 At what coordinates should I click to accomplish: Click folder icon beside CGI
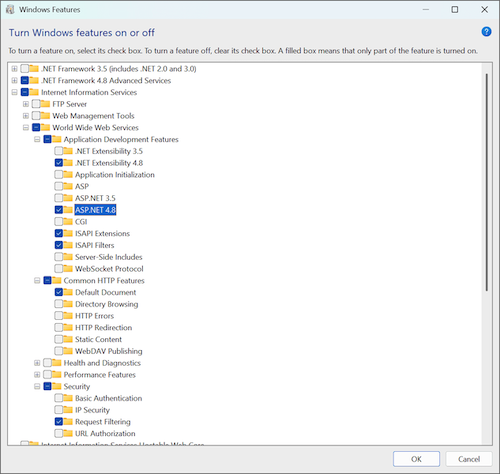pos(68,222)
